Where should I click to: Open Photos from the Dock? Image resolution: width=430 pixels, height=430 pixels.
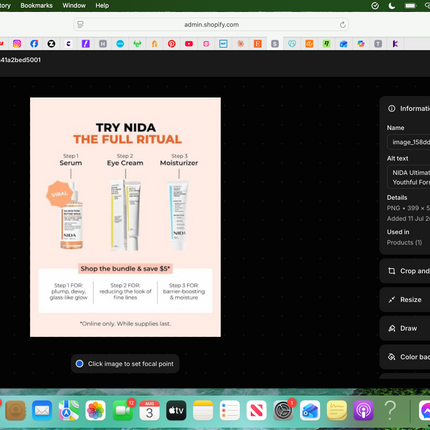click(96, 411)
